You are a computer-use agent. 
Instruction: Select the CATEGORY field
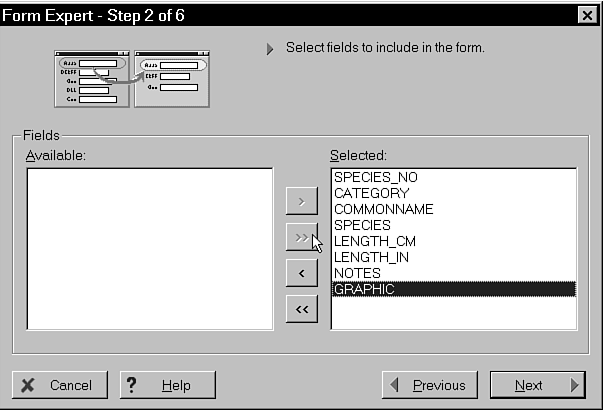click(371, 193)
